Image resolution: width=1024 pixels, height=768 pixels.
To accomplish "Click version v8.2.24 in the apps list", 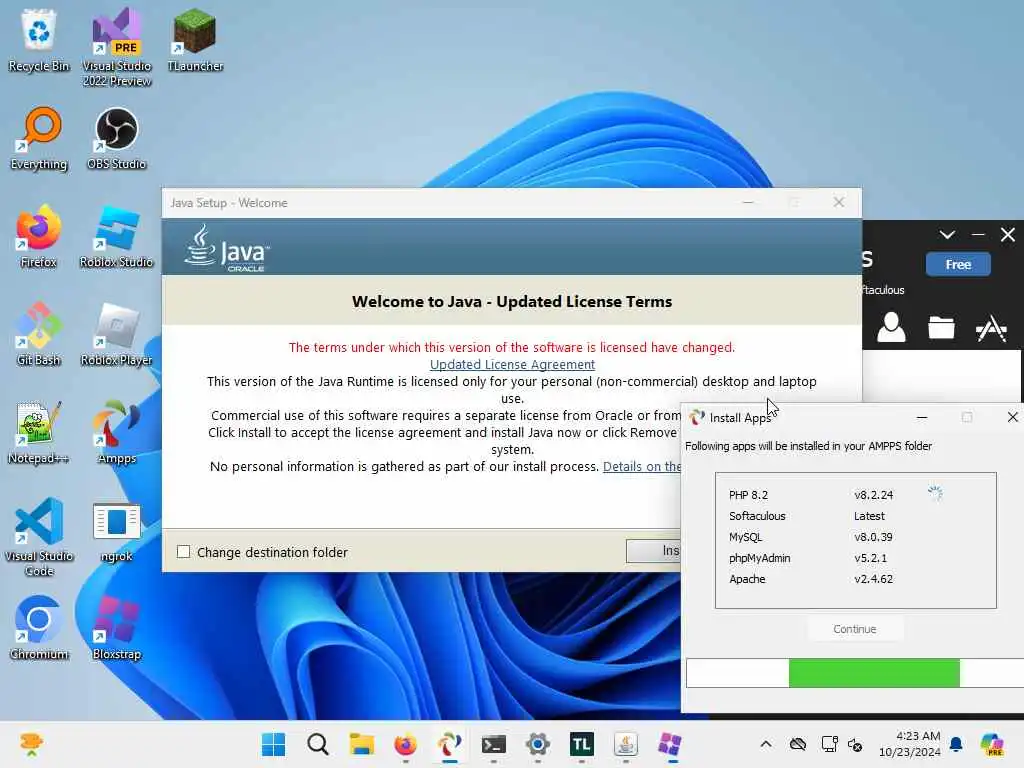I will [873, 495].
